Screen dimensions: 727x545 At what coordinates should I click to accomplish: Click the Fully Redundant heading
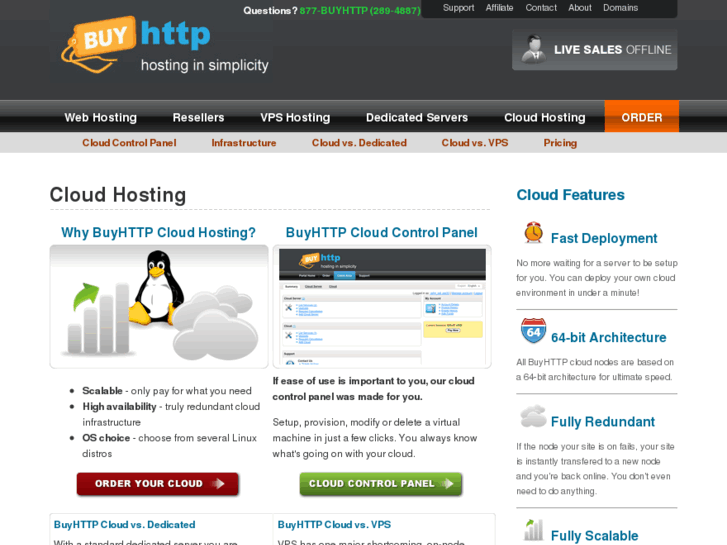tap(603, 422)
